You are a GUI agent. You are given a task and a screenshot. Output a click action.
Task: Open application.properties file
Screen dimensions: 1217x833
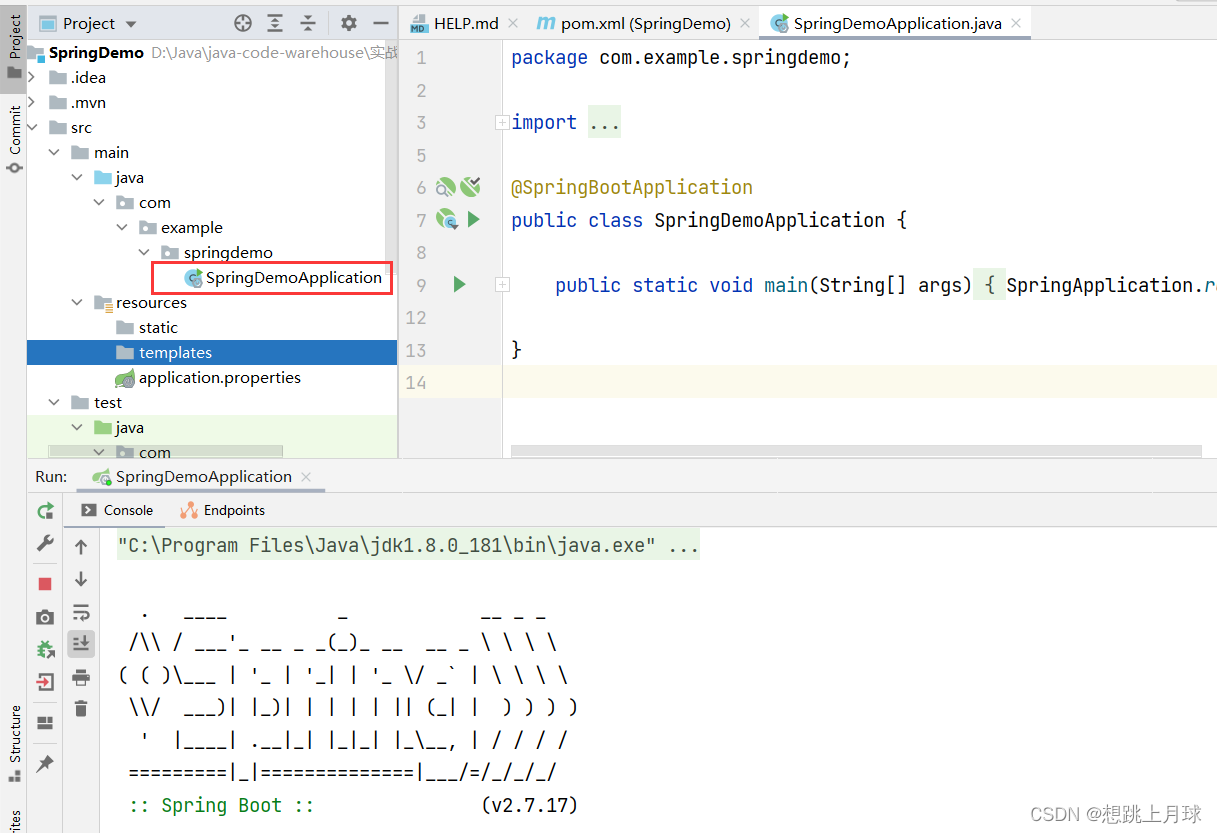(208, 377)
